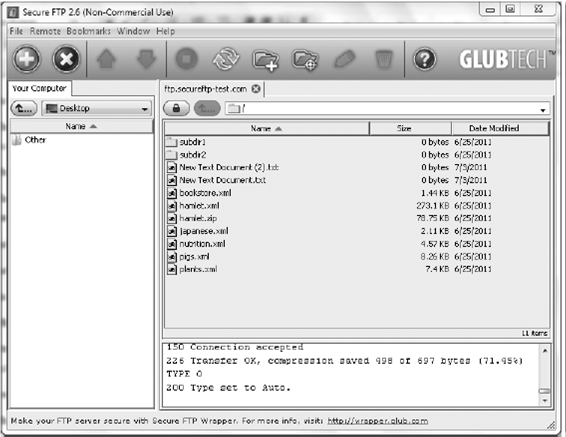Image resolution: width=566 pixels, height=437 pixels.
Task: Open the File menu
Action: coord(16,31)
